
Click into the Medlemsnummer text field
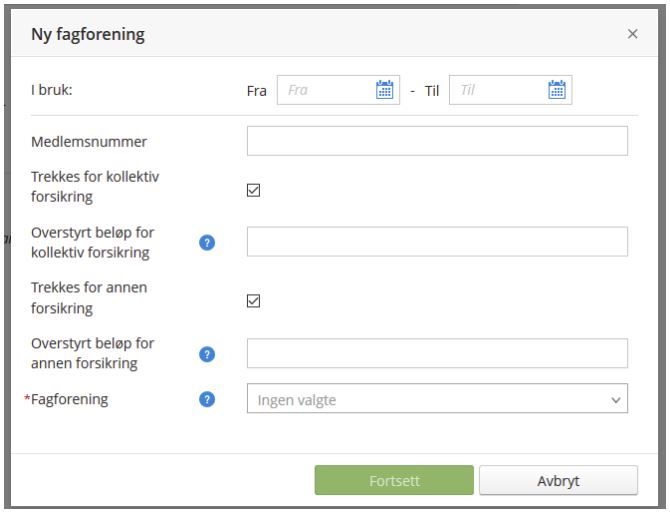(437, 141)
